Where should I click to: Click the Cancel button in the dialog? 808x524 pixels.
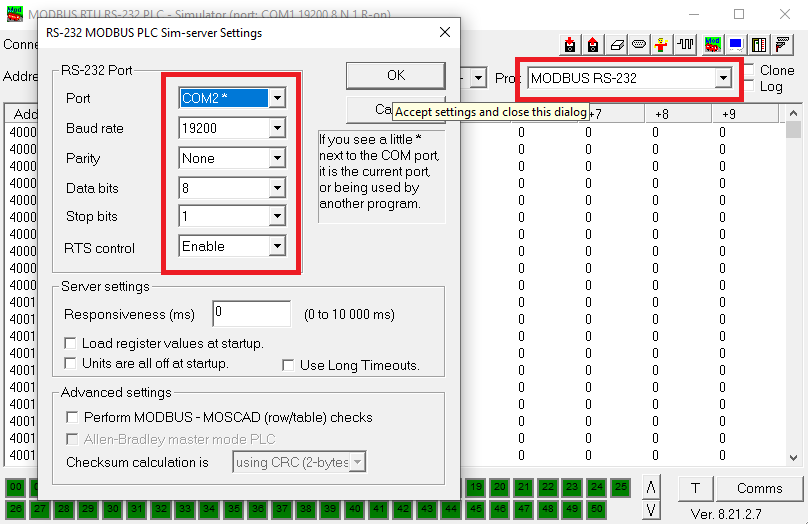click(x=369, y=110)
